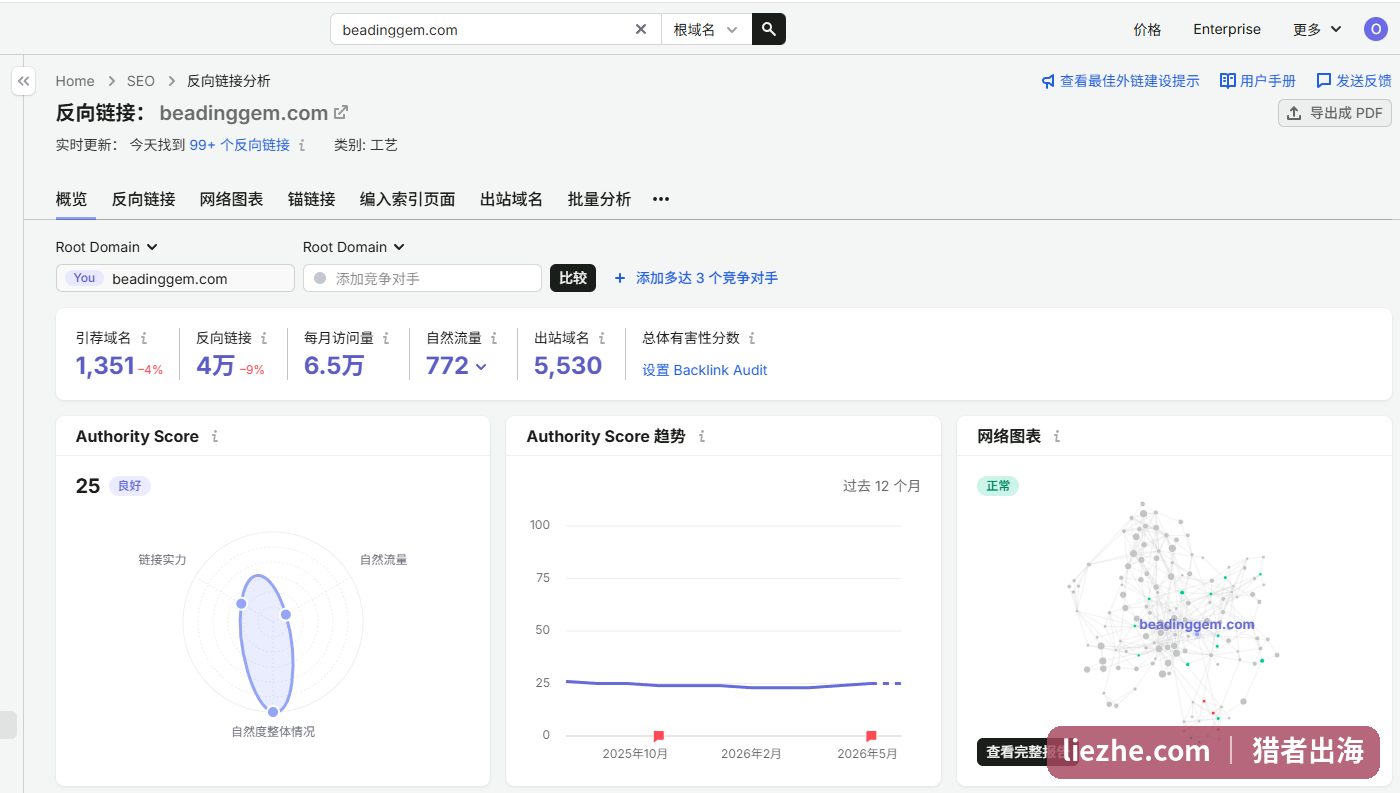Open the 批量分析 tab
This screenshot has height=793, width=1400.
[600, 199]
